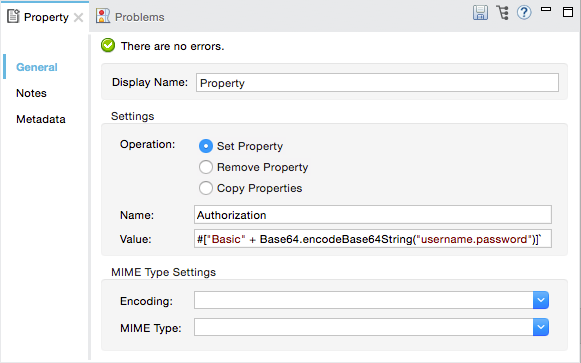Click the 'Encoding:' label
Viewport: 581px width, 363px height.
pyautogui.click(x=146, y=301)
